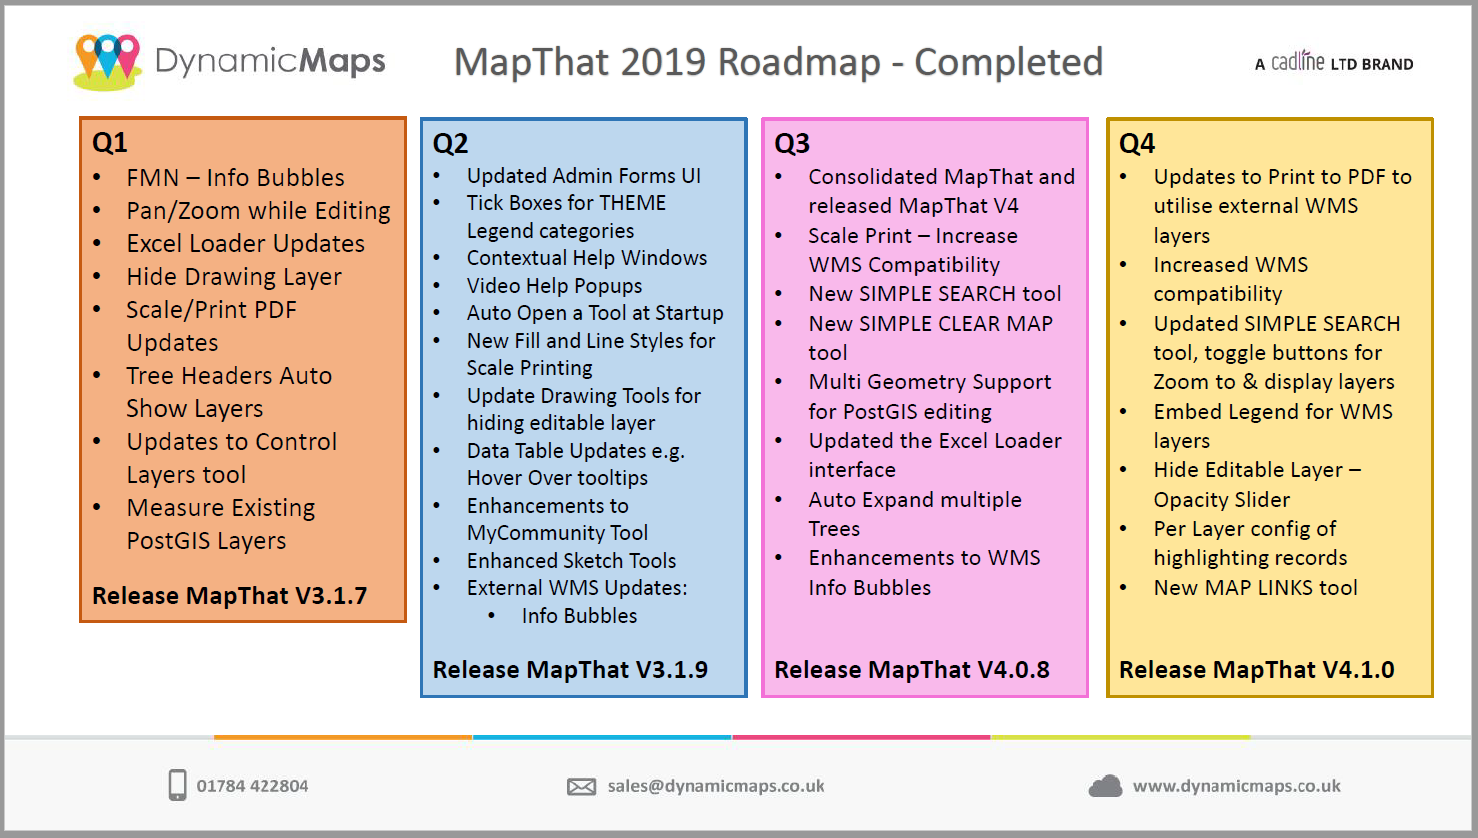1478x838 pixels.
Task: Click the phone icon in the footer
Action: click(178, 786)
